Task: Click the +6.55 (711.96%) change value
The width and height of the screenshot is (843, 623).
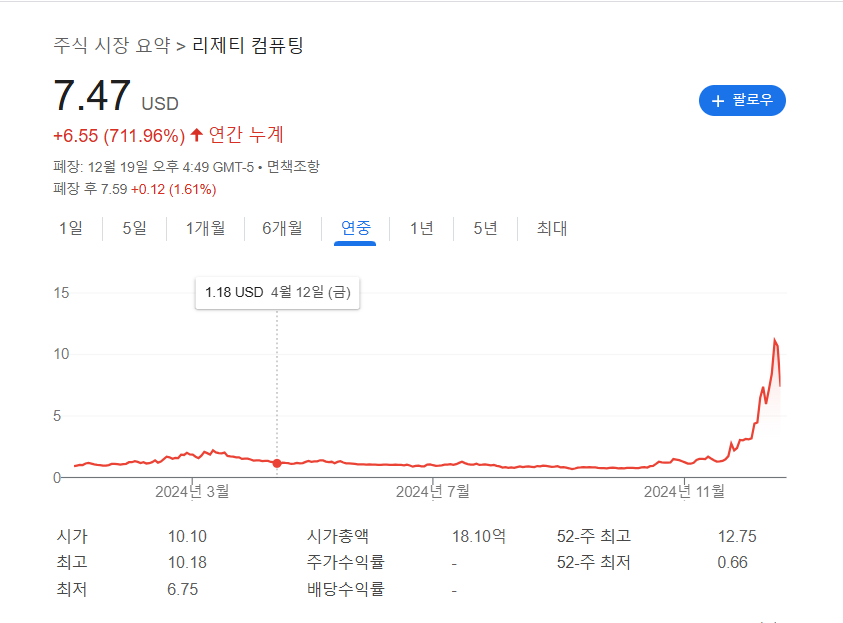Action: (119, 135)
